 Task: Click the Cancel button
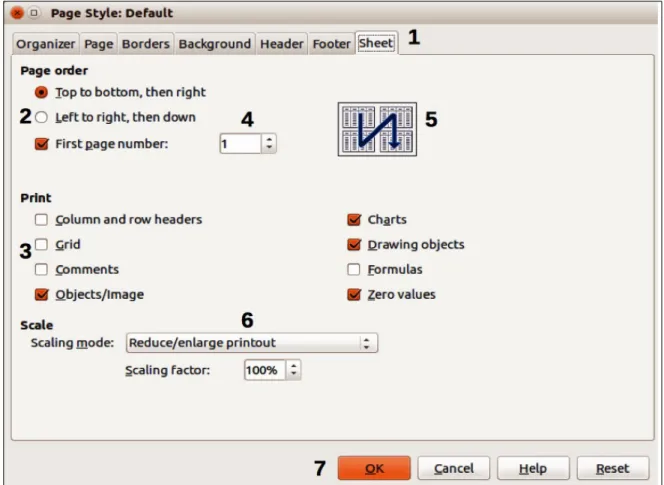(454, 468)
